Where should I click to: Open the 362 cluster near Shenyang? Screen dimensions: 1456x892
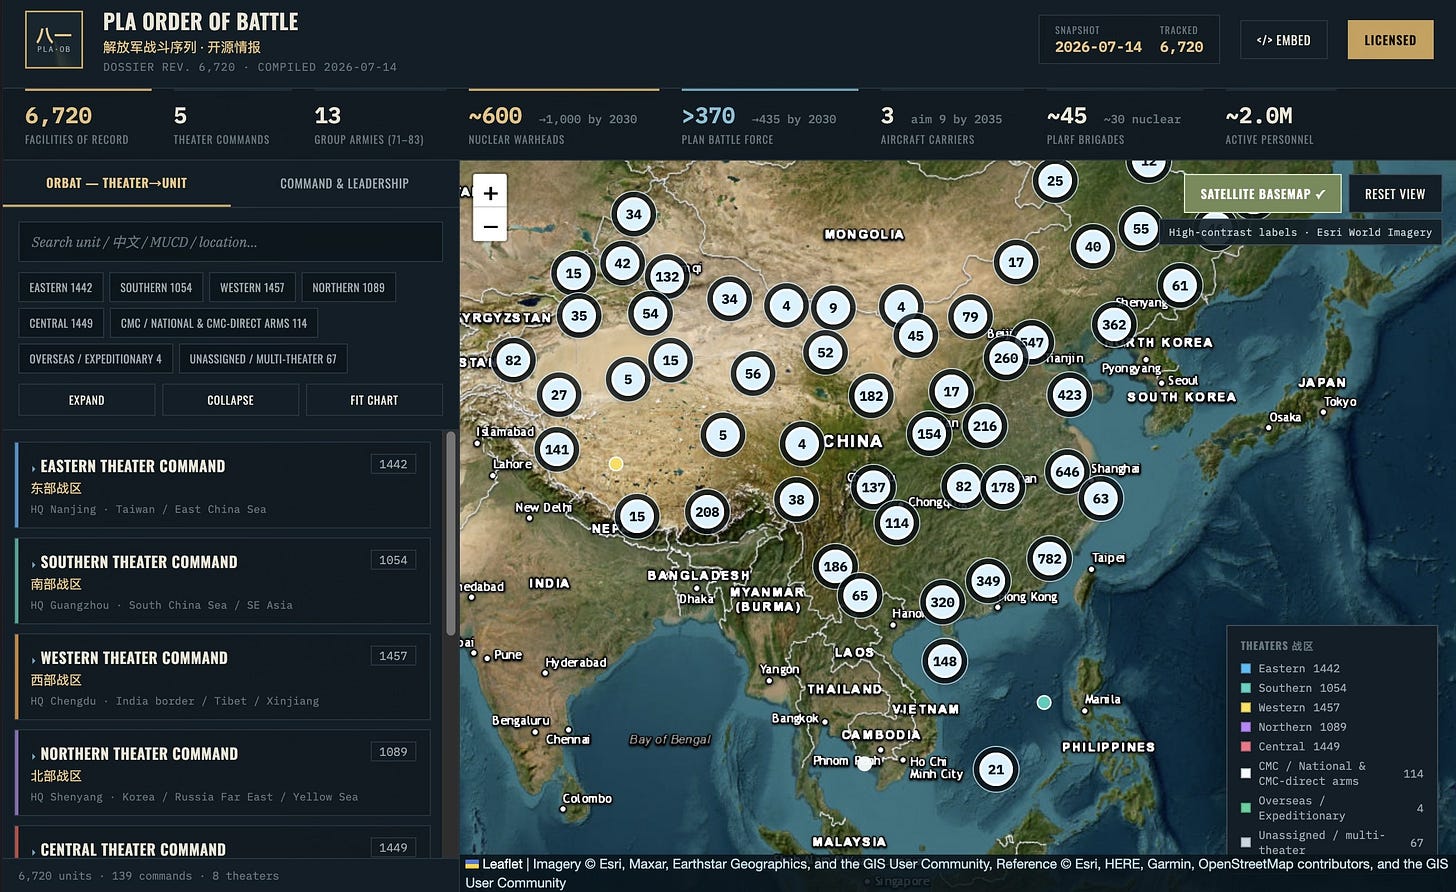coord(1114,325)
